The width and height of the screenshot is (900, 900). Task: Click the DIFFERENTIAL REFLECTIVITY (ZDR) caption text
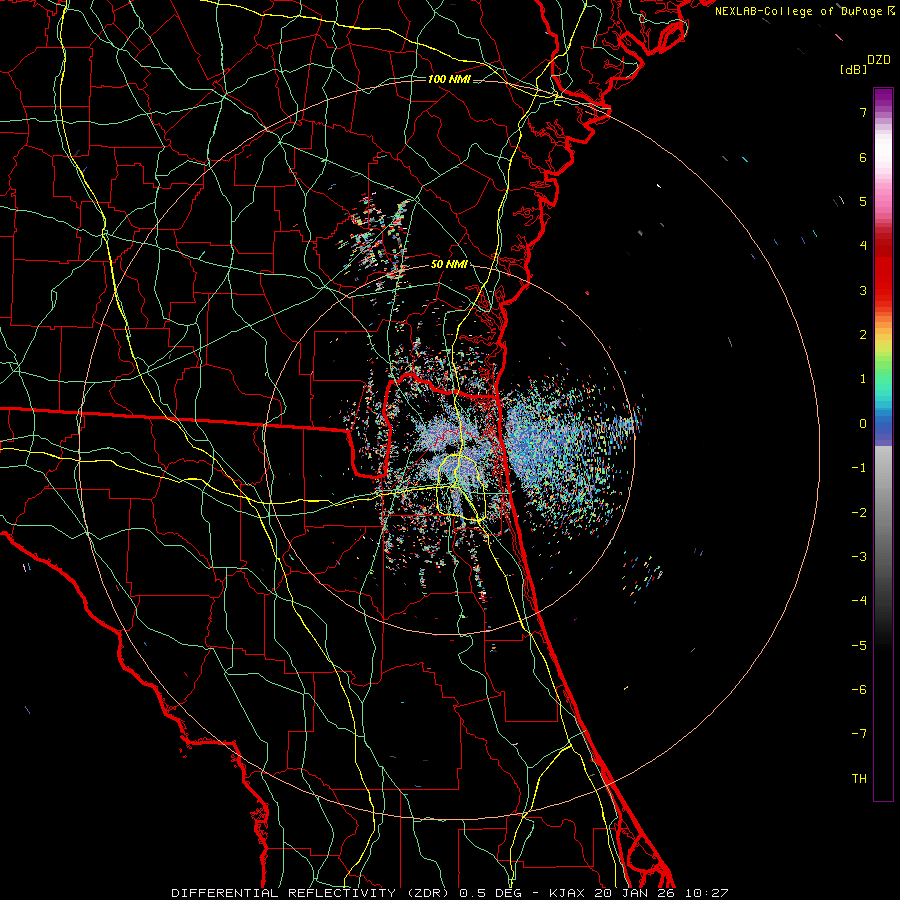(310, 893)
